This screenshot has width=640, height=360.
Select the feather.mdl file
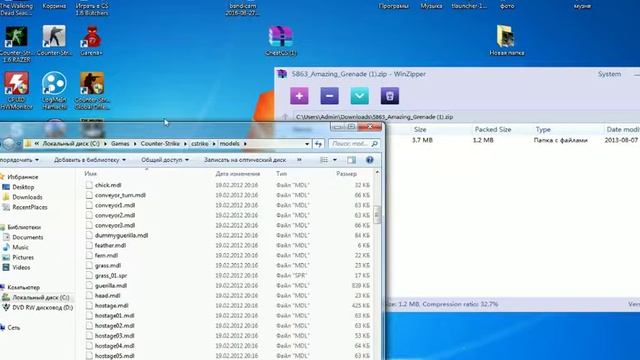point(110,246)
